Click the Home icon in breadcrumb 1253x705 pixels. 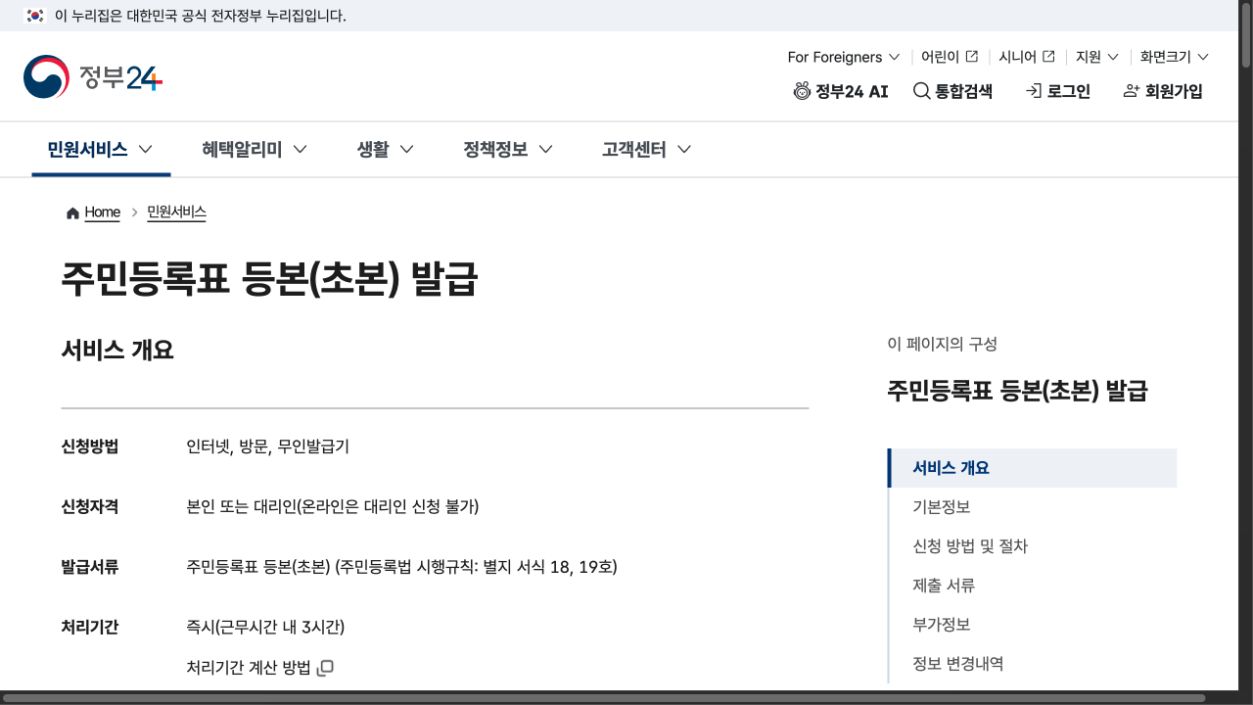(x=72, y=213)
